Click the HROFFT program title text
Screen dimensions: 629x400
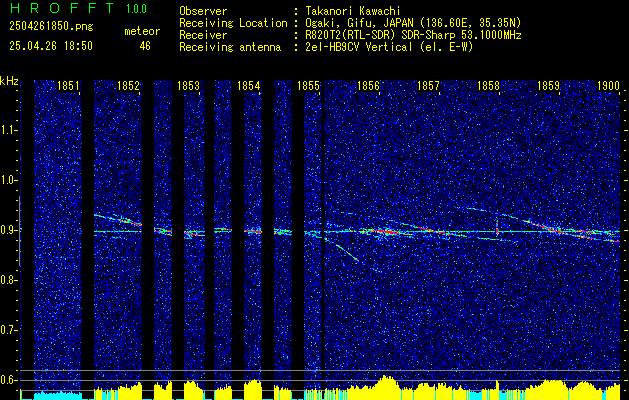[62, 8]
